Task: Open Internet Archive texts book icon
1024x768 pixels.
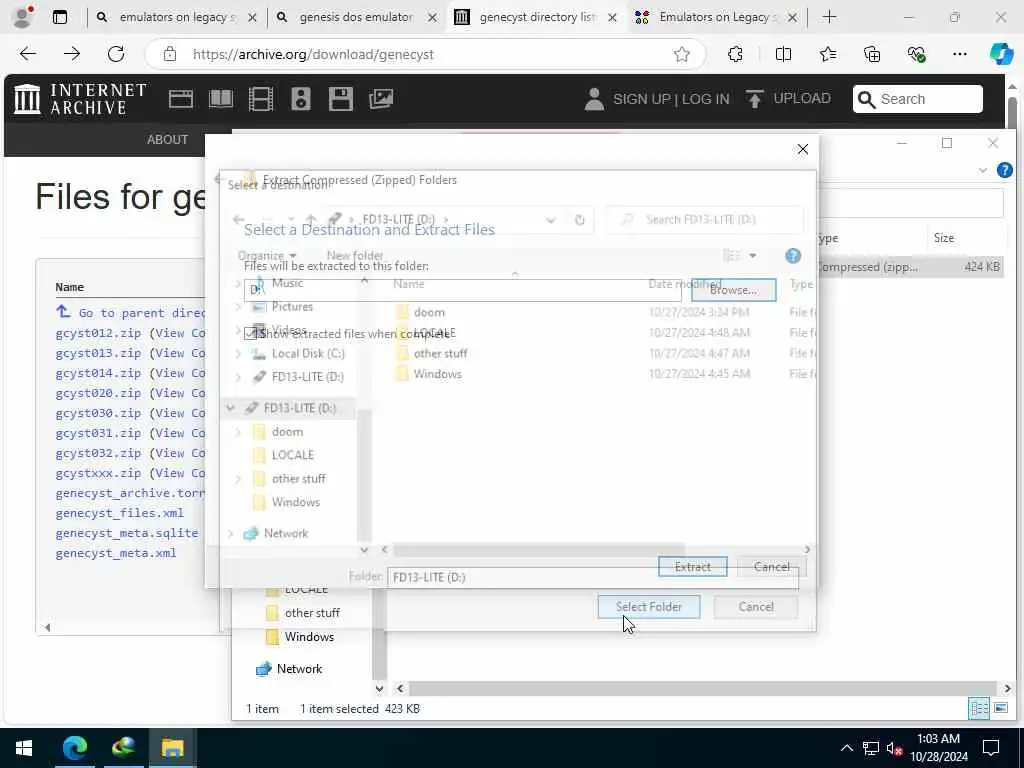Action: coord(221,99)
